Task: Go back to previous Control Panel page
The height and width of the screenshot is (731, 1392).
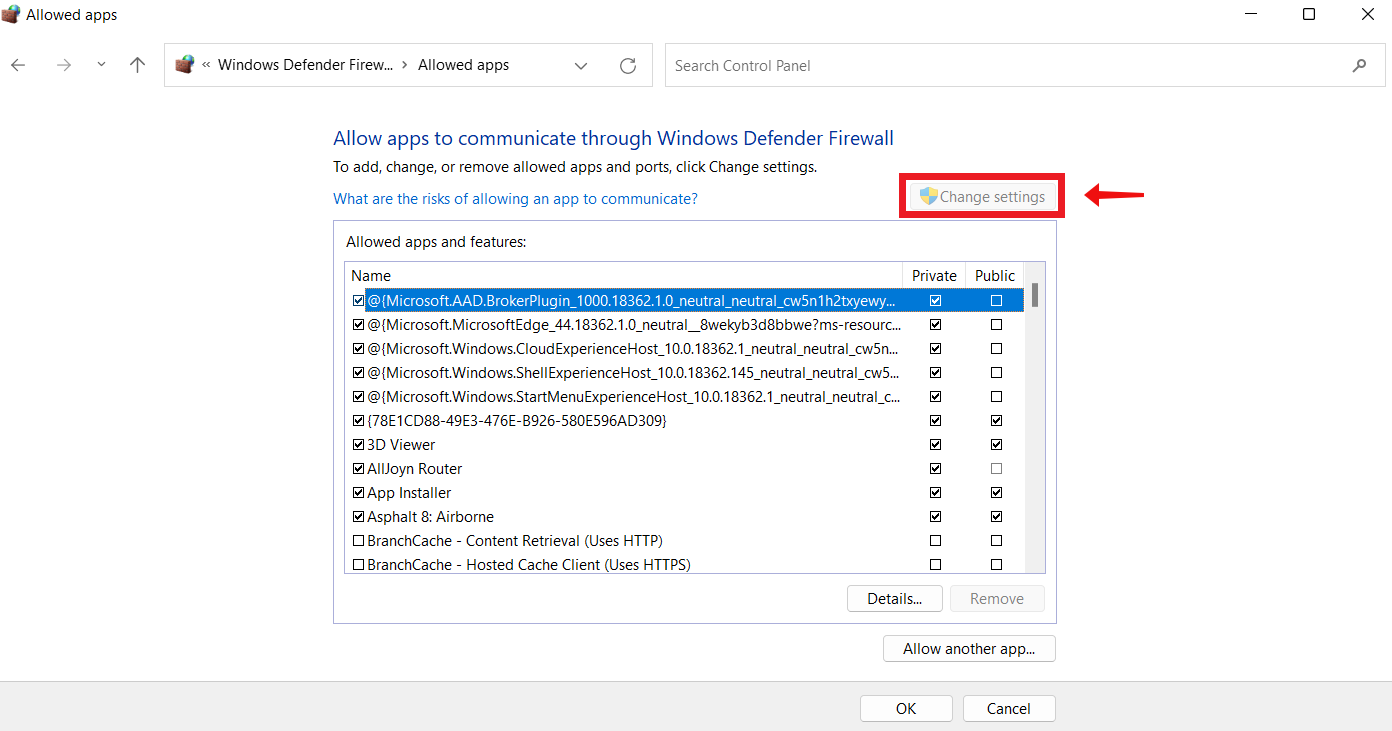Action: pos(18,65)
